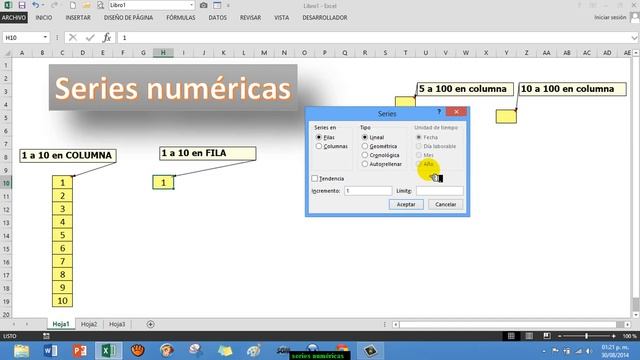640x360 pixels.
Task: Open INSERTAR ribbon tab
Action: (x=78, y=18)
